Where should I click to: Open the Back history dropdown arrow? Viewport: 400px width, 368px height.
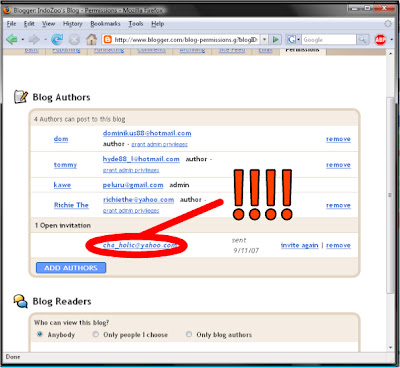(x=23, y=40)
